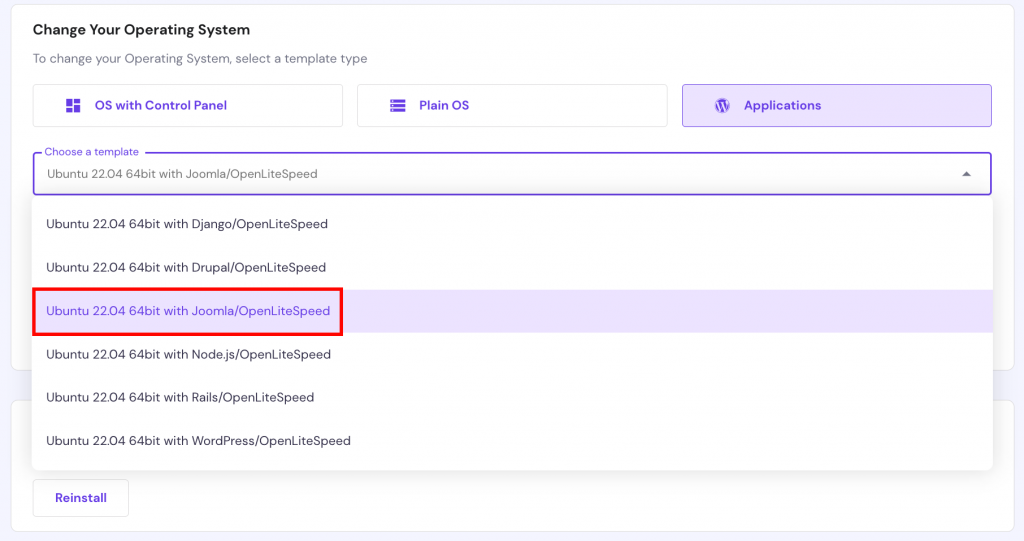Choose Ubuntu 22.04 with Django/OpenLiteSpeed
The height and width of the screenshot is (541, 1024).
[187, 224]
